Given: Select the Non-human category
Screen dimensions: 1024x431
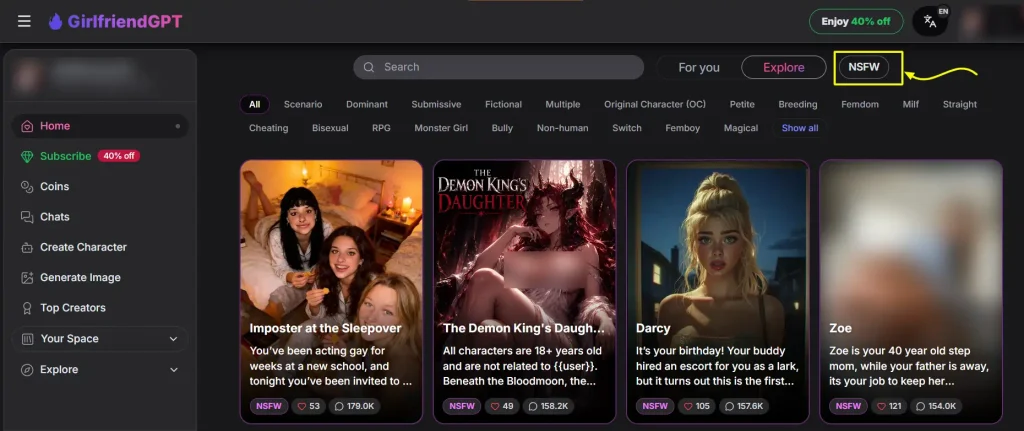Looking at the screenshot, I should (562, 128).
